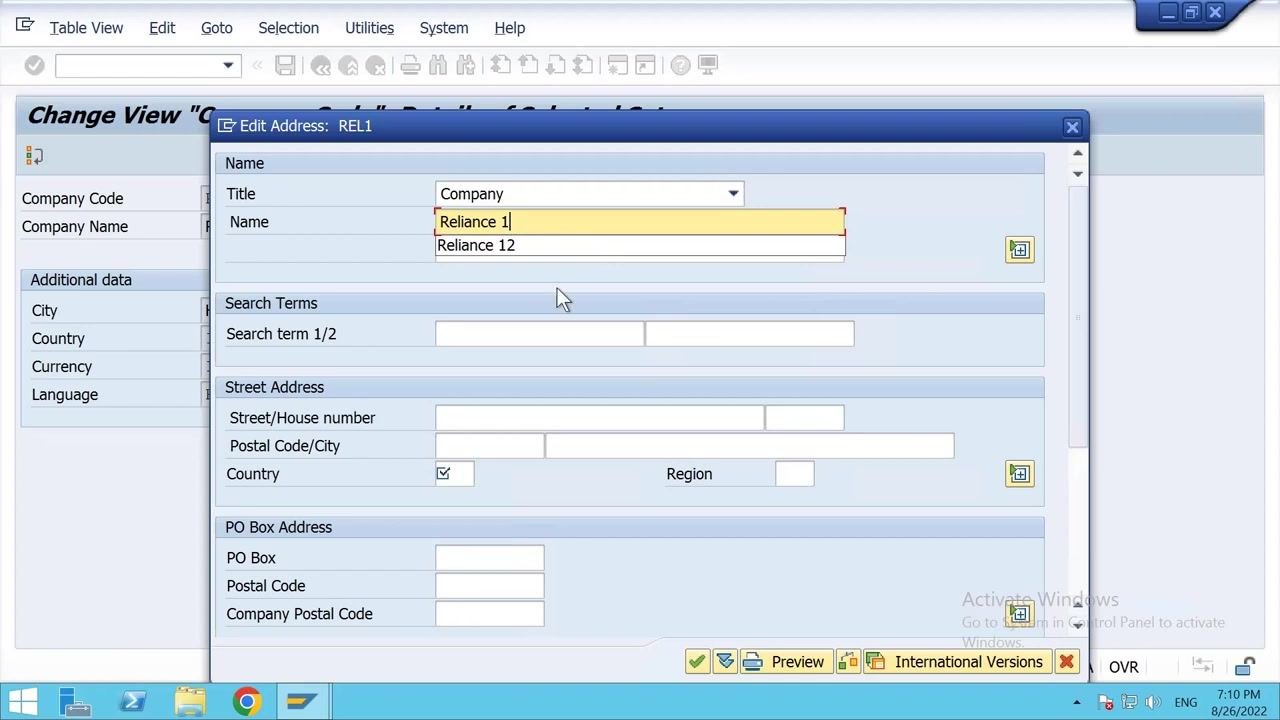
Task: Click the lock icon in the status bar
Action: (1245, 667)
